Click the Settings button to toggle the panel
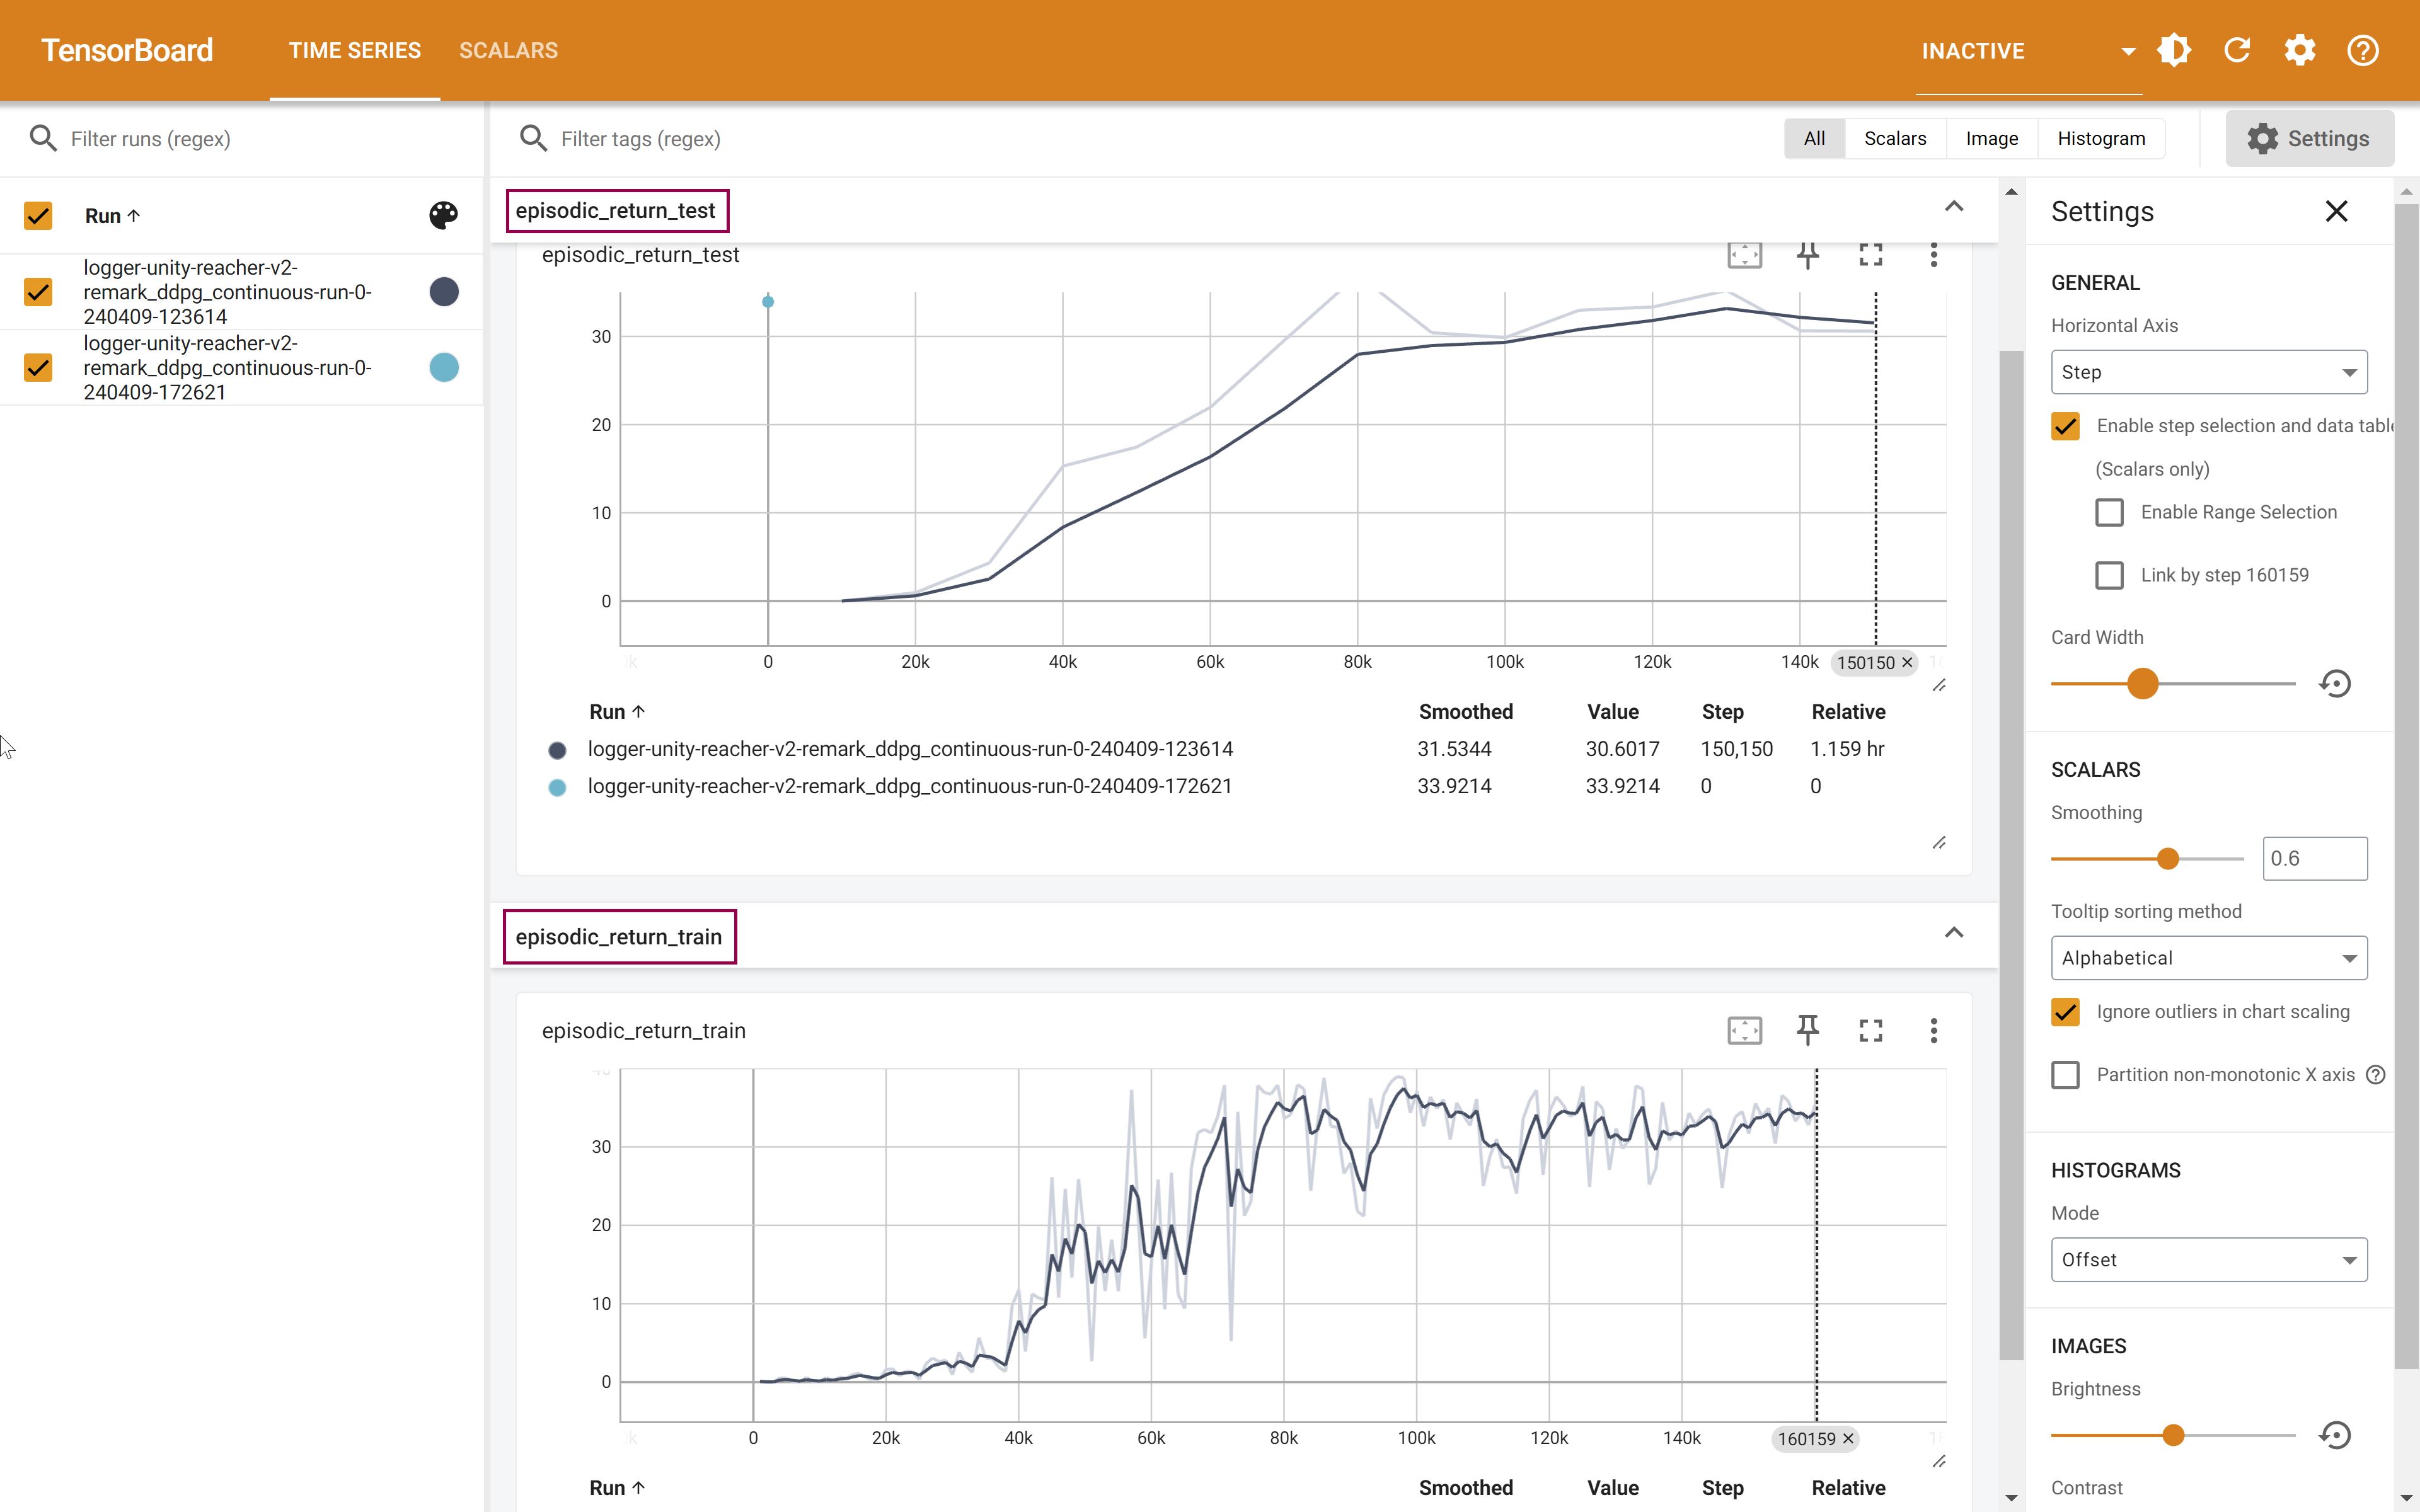Screen dimensions: 2420x1512 tap(2309, 138)
